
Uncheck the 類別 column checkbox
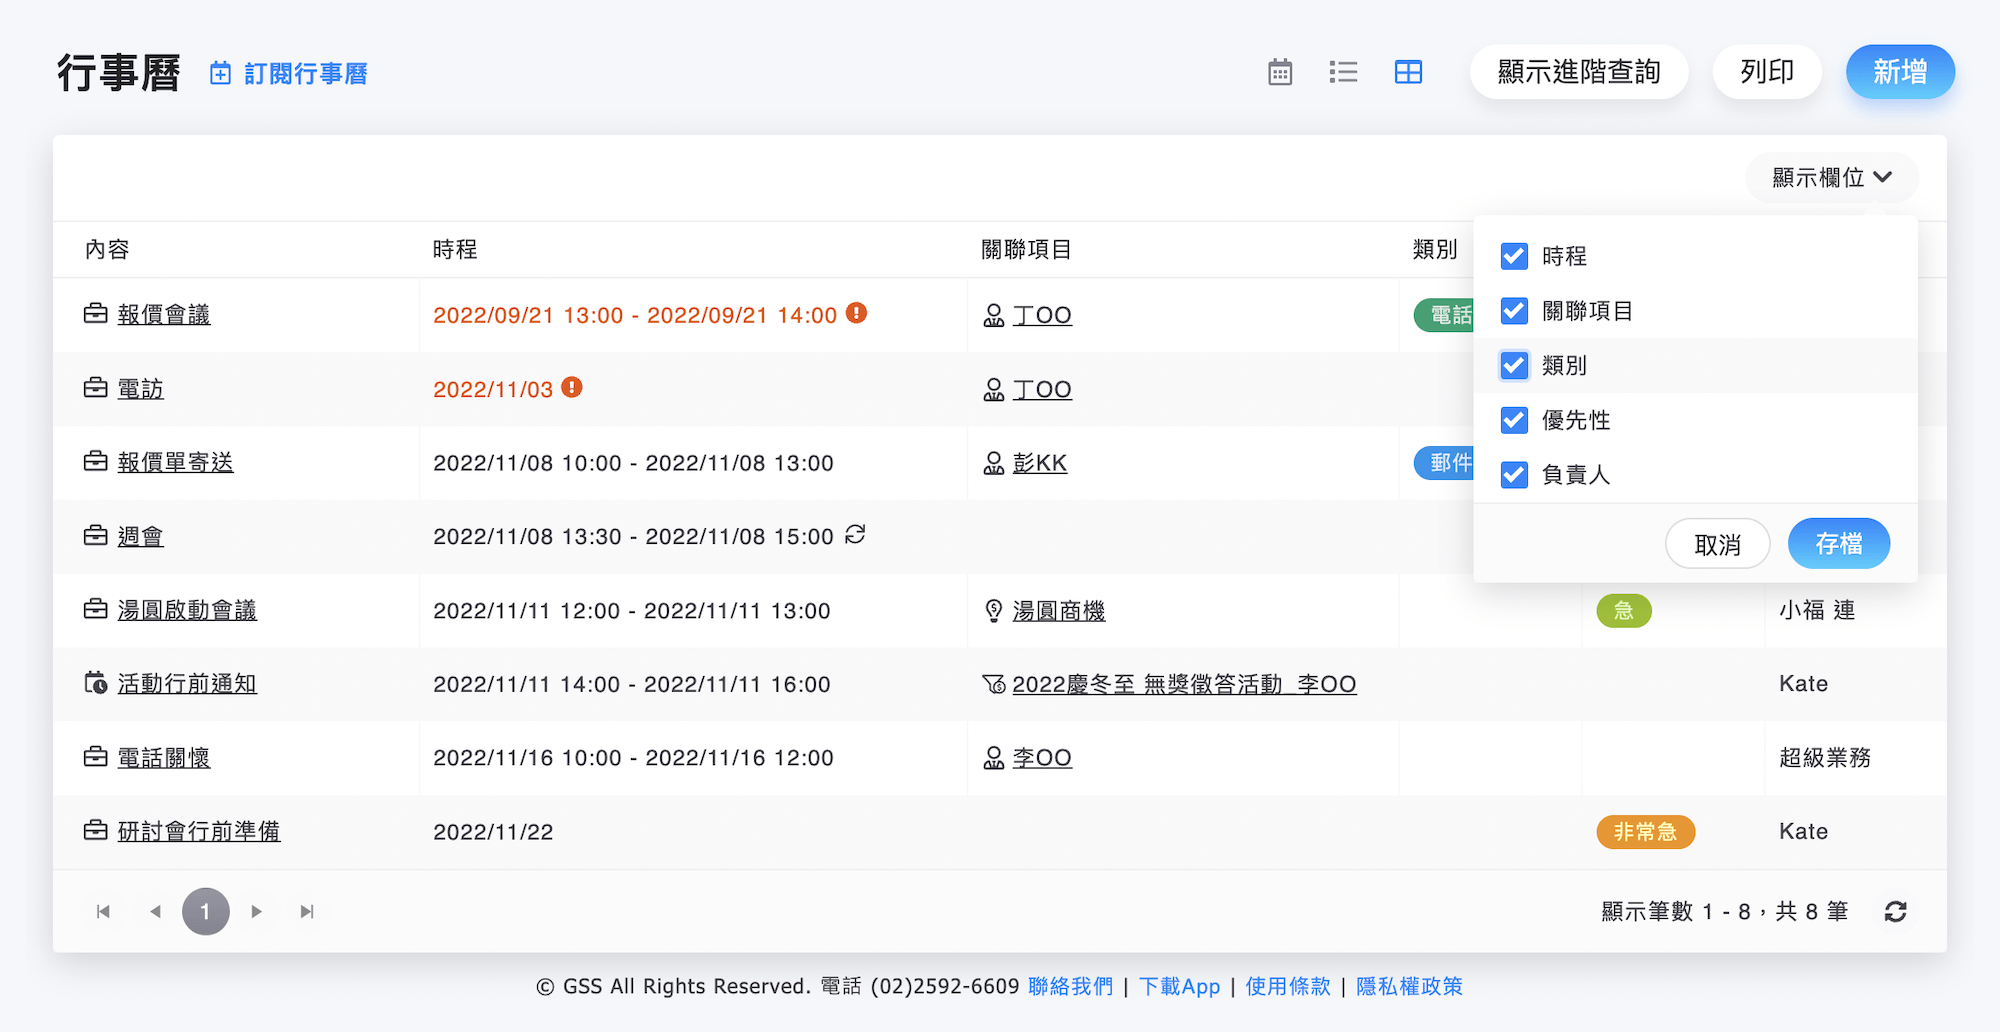pyautogui.click(x=1514, y=365)
